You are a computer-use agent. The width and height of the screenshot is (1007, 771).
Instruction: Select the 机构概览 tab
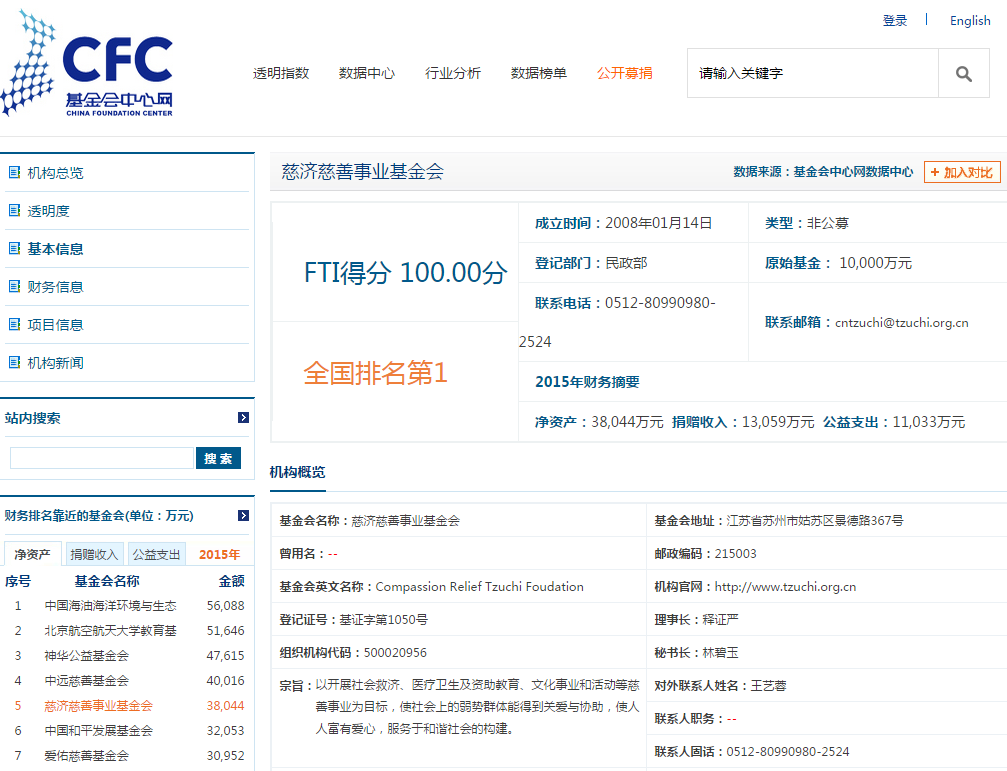coord(297,472)
